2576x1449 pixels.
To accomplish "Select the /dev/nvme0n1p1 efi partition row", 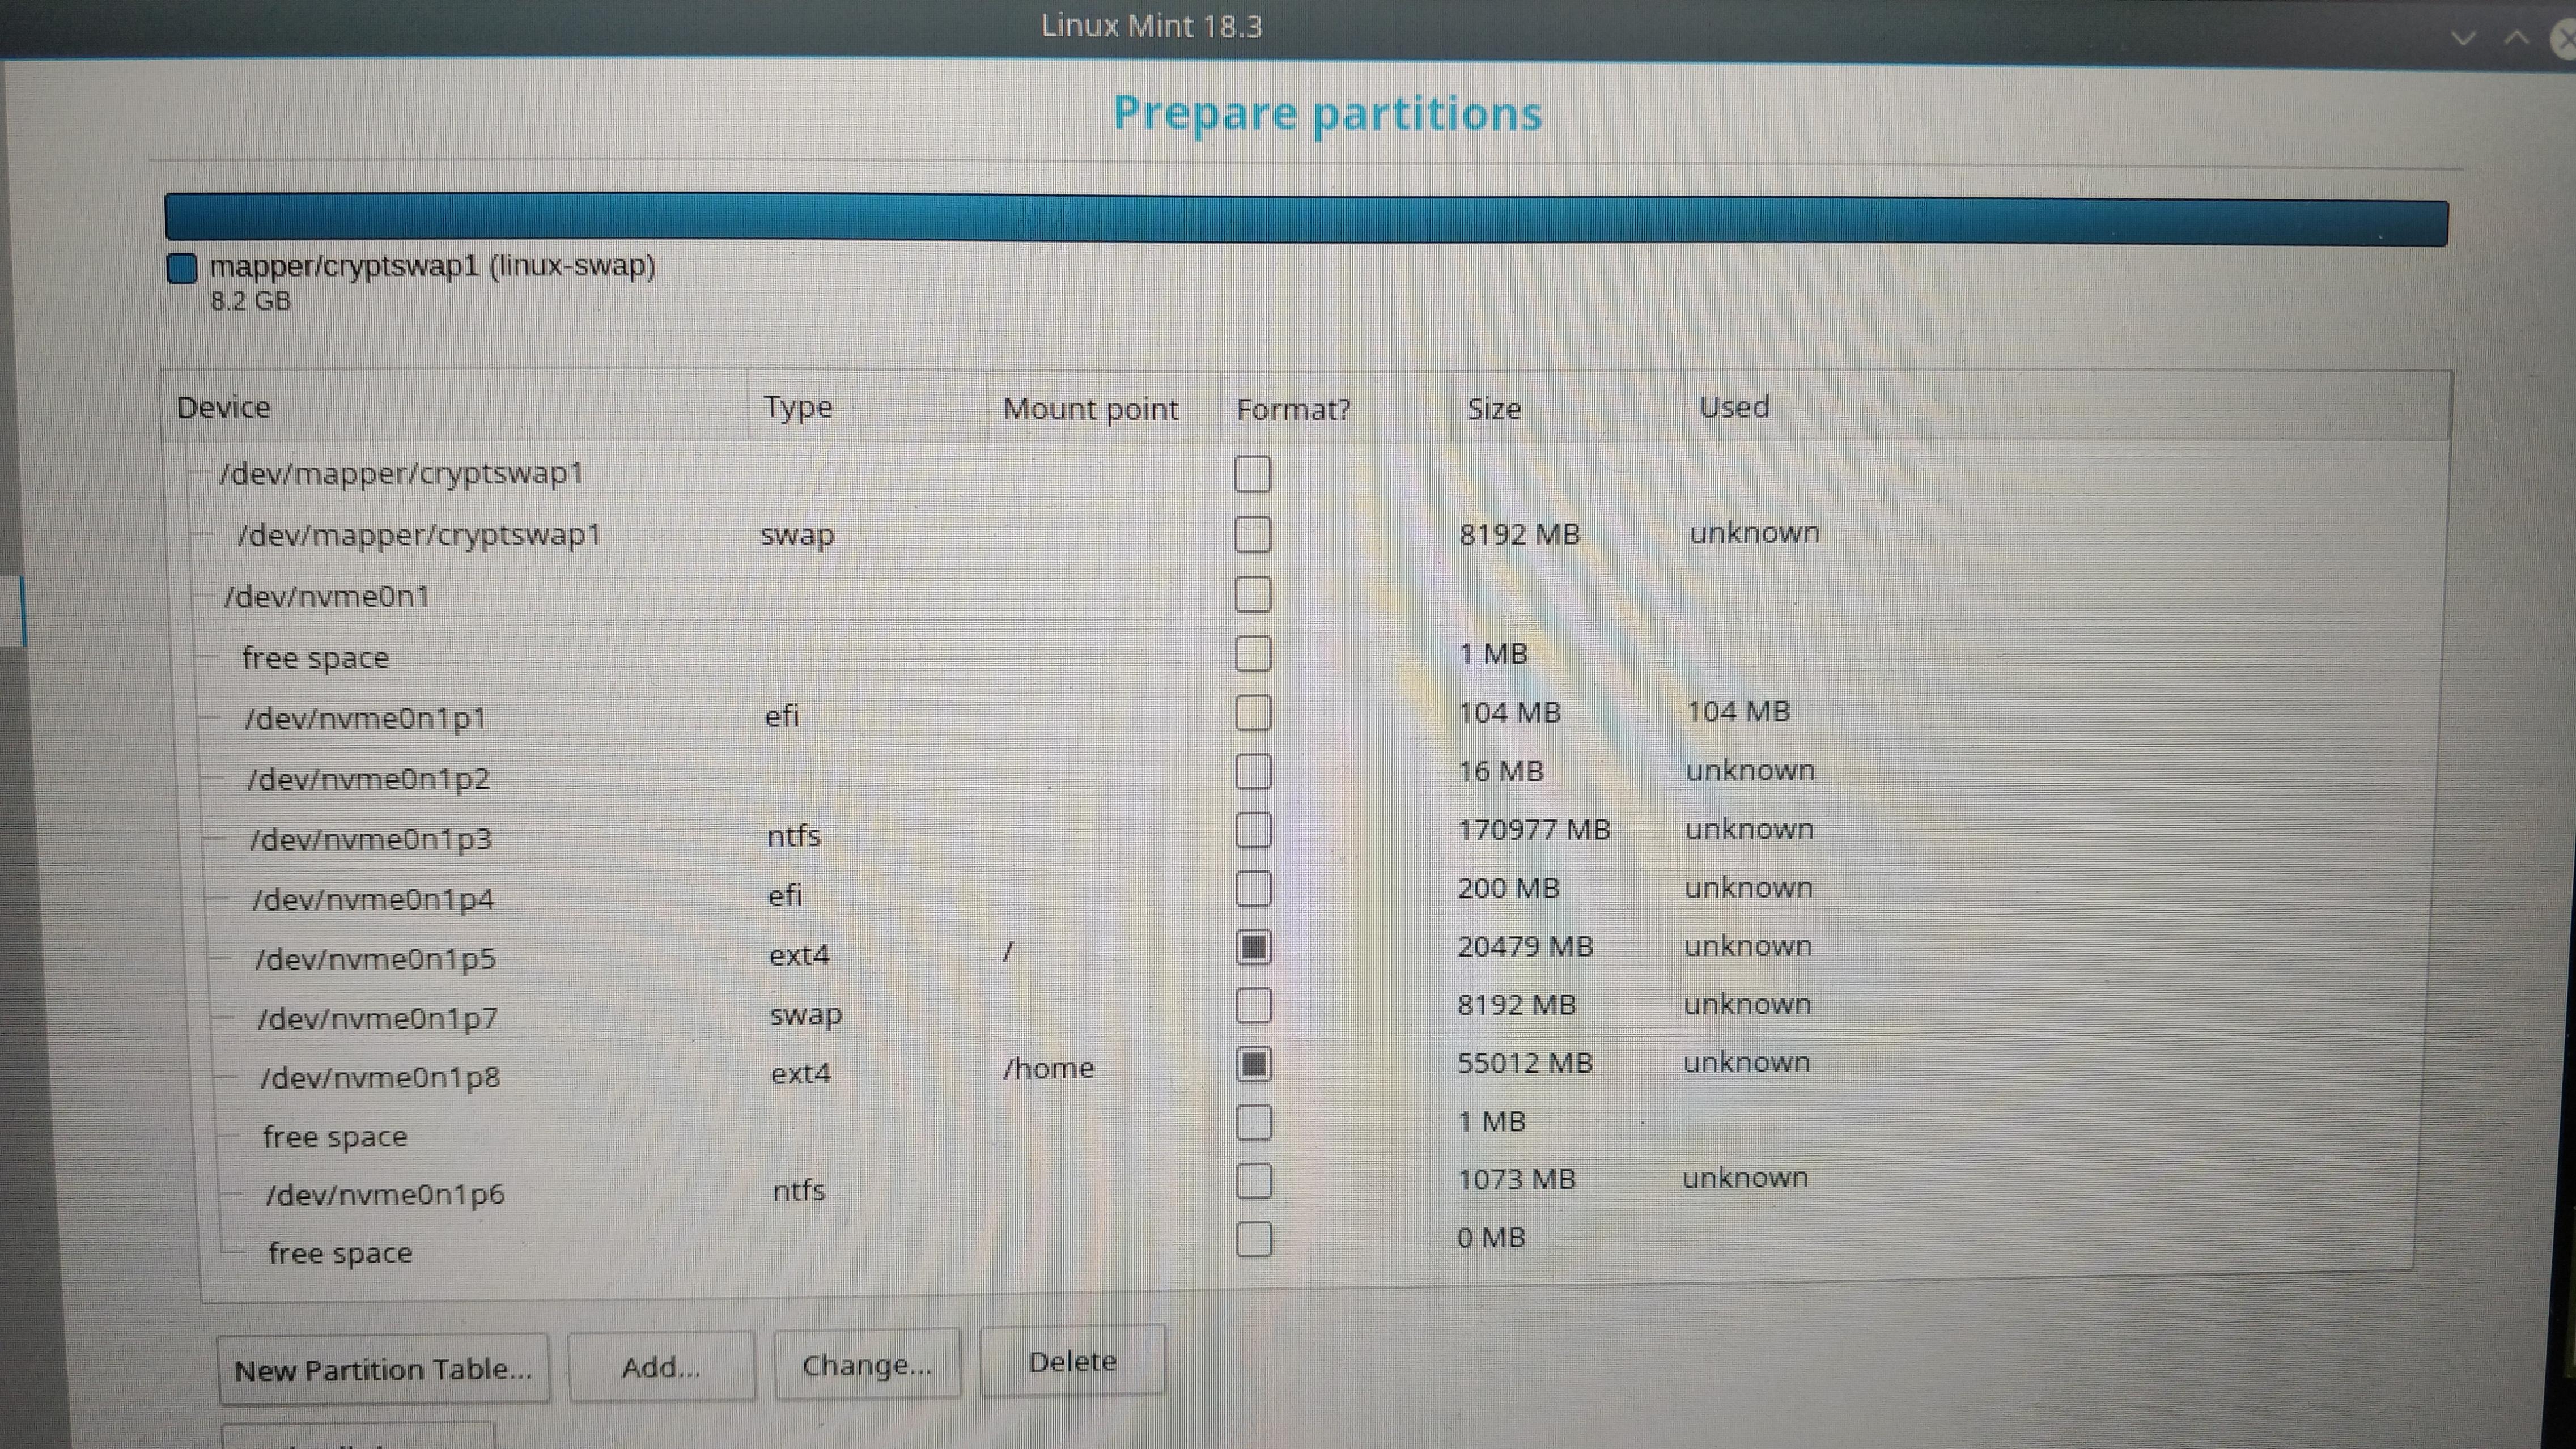I will coord(366,718).
